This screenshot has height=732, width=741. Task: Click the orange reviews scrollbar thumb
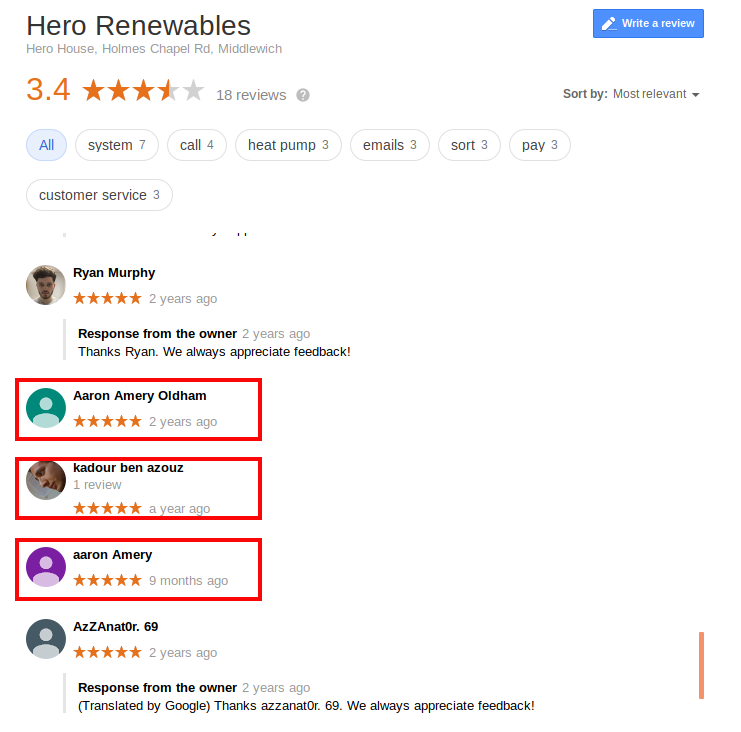tap(701, 665)
